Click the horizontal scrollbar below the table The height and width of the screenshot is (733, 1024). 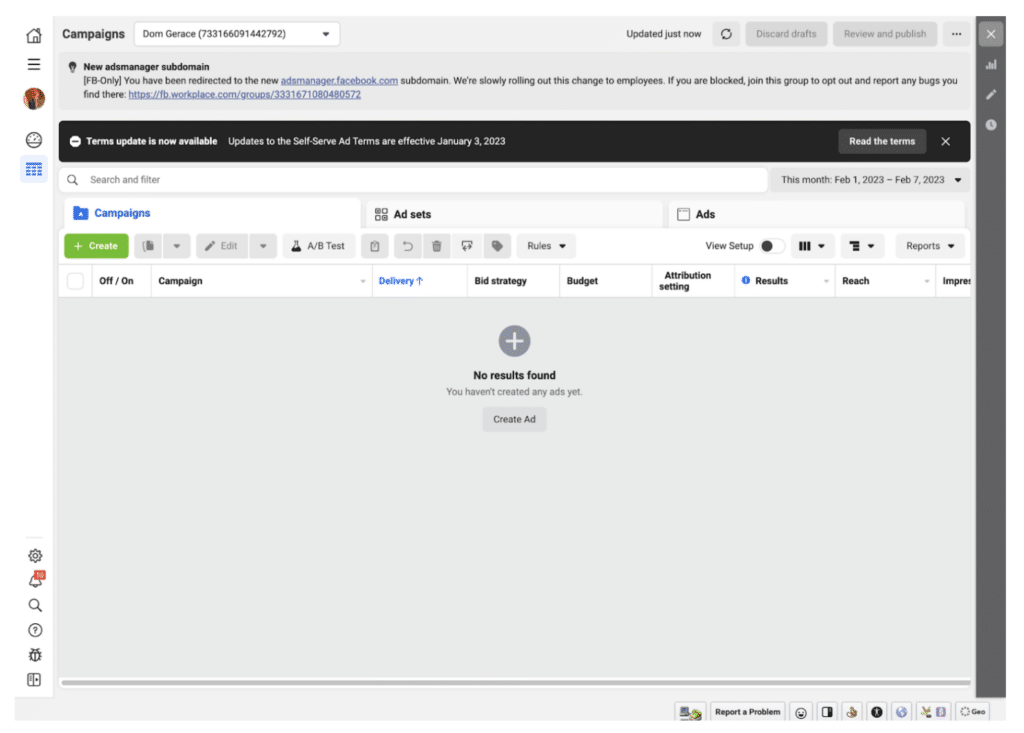[x=515, y=683]
